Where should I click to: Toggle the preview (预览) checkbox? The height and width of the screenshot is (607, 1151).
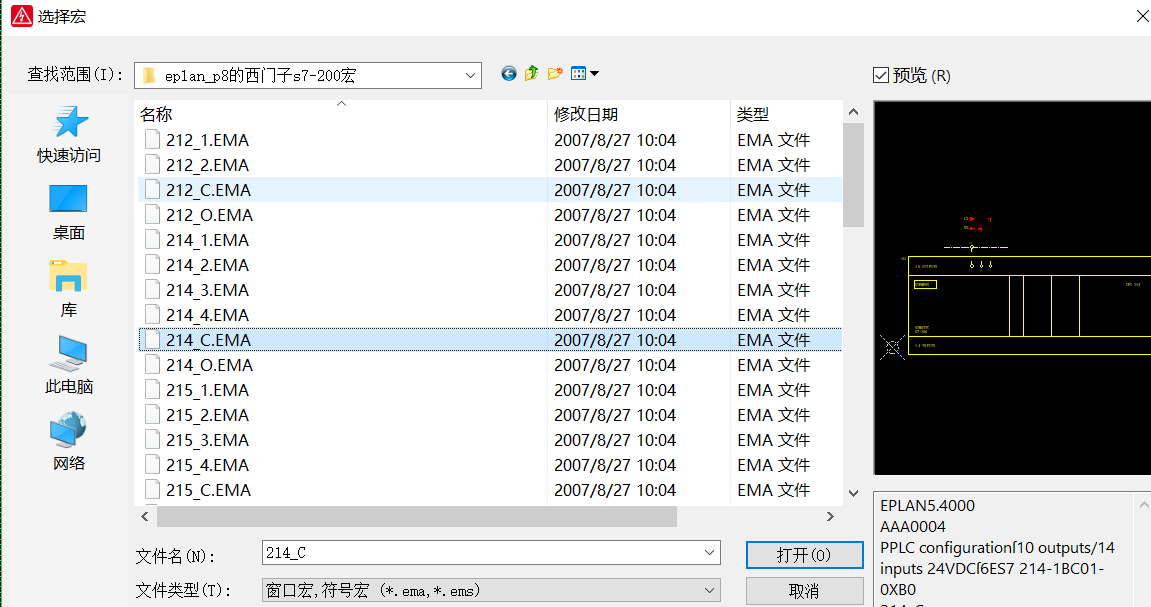click(x=881, y=75)
